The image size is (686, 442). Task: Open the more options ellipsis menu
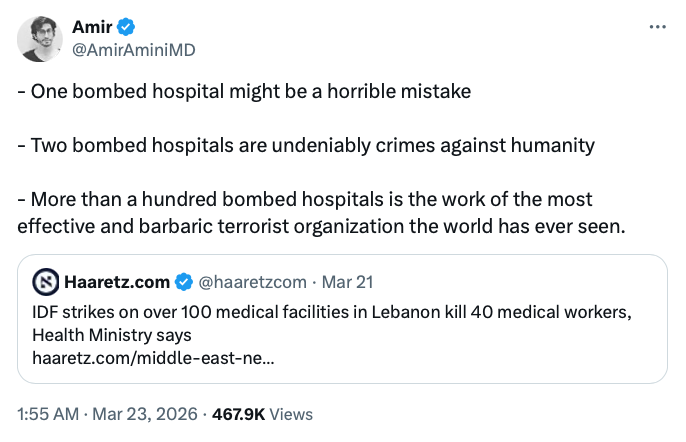[x=657, y=27]
